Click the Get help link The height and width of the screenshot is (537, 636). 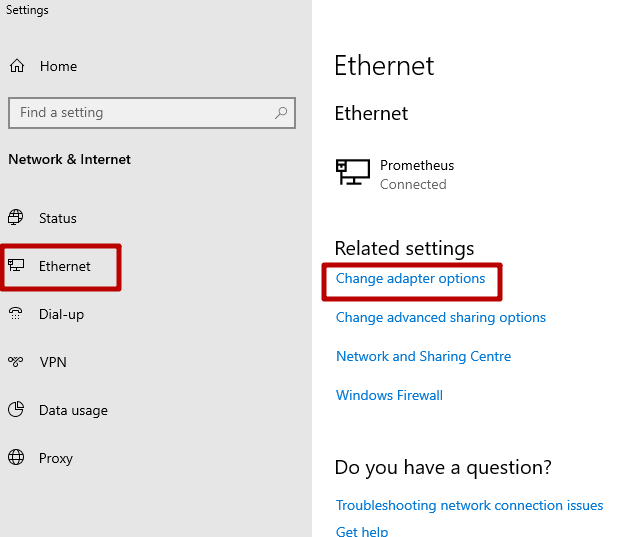click(x=362, y=531)
